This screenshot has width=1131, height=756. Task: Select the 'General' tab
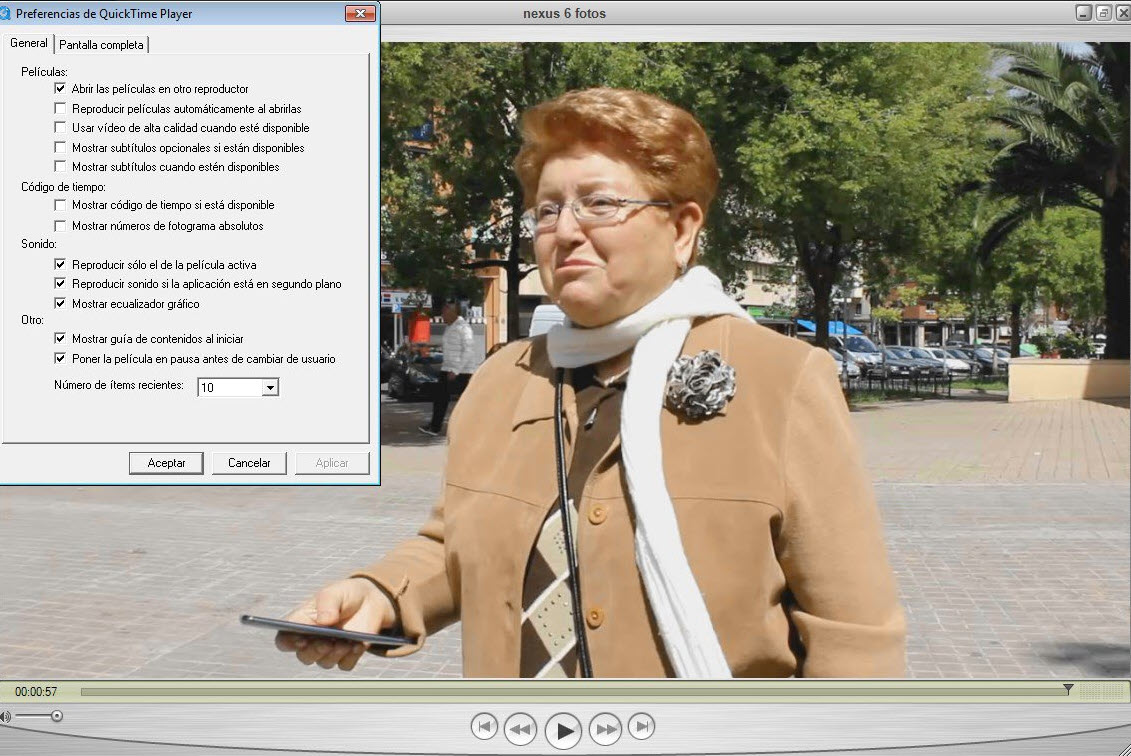28,44
